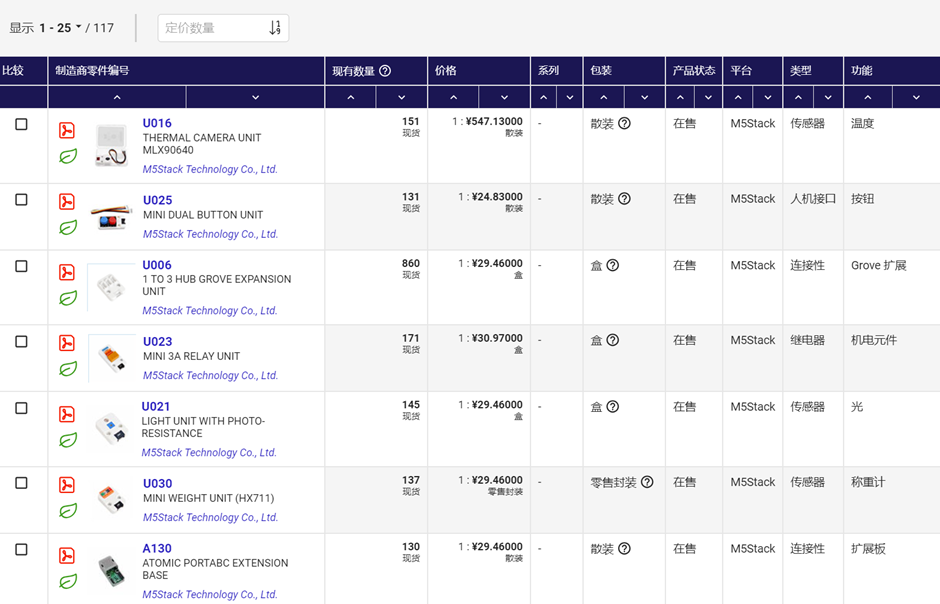The image size is (940, 604).
Task: Sort 现有数量 column descending with down arrow
Action: pos(401,97)
